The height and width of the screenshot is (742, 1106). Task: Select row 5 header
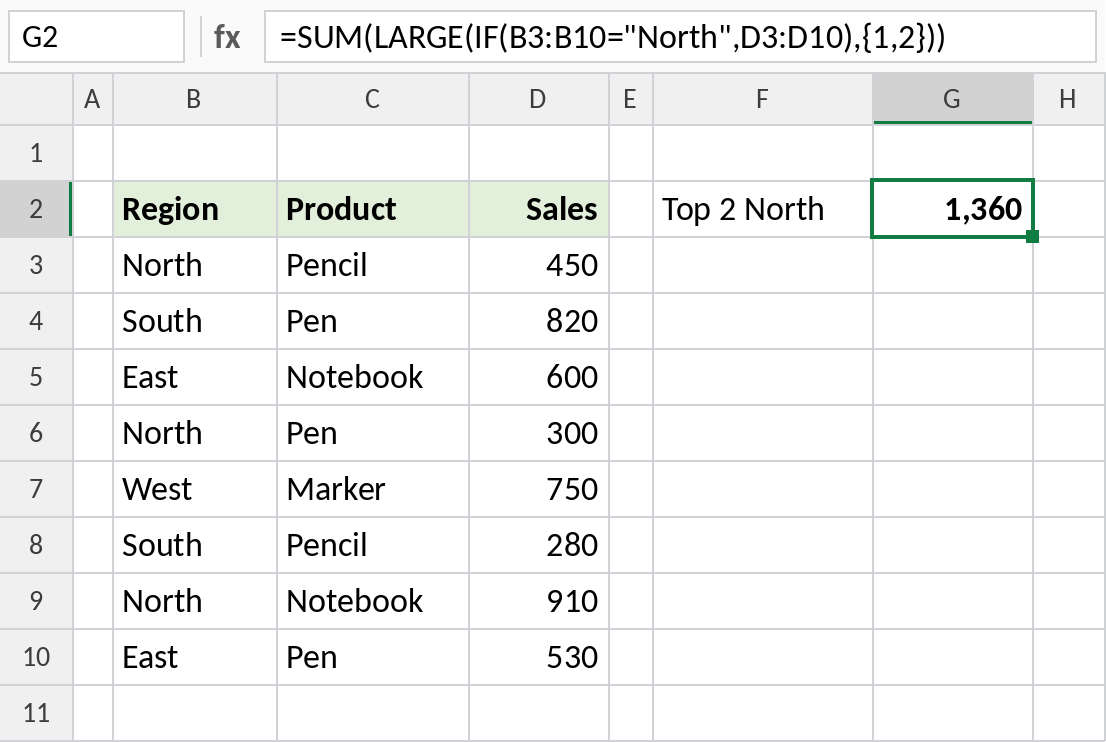point(36,377)
